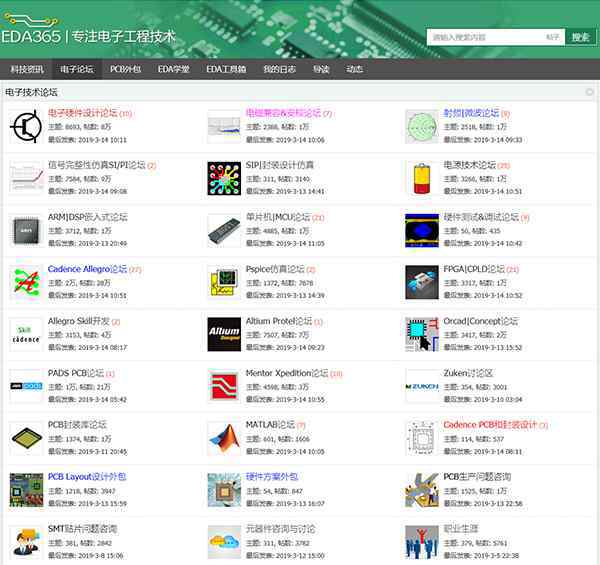The width and height of the screenshot is (600, 565).
Task: Collapse the 电子技术论坛 section
Action: [x=590, y=91]
